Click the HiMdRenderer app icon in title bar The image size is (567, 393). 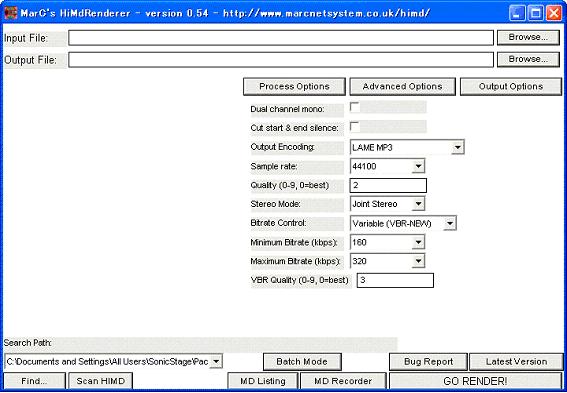click(10, 13)
